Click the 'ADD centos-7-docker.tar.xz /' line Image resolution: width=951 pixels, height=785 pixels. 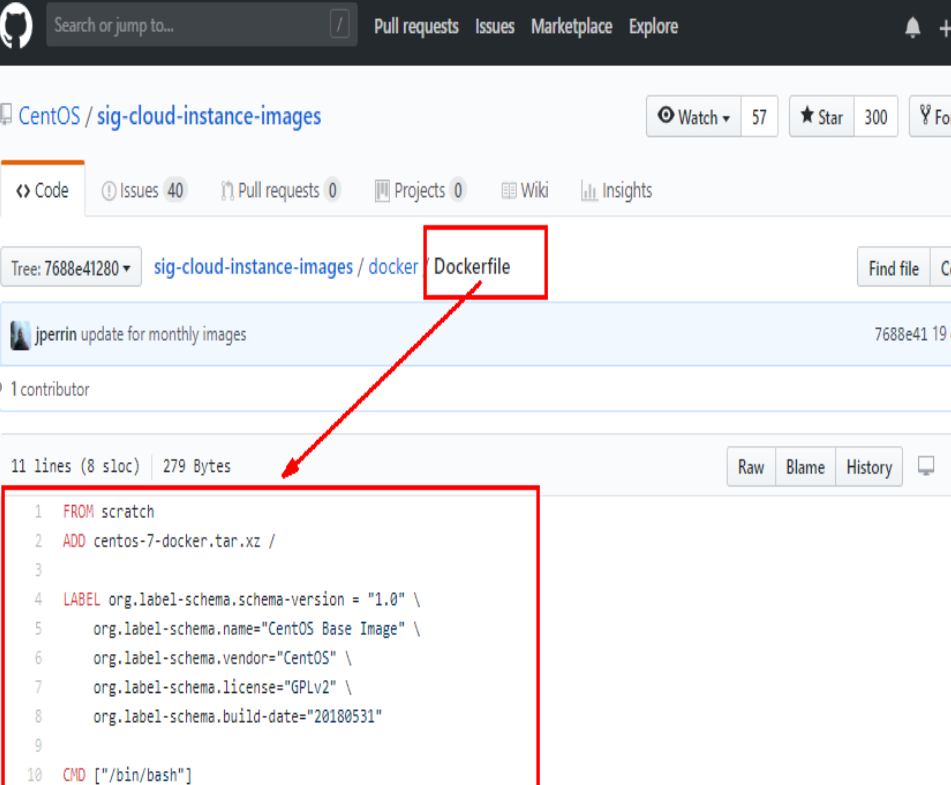pos(169,541)
